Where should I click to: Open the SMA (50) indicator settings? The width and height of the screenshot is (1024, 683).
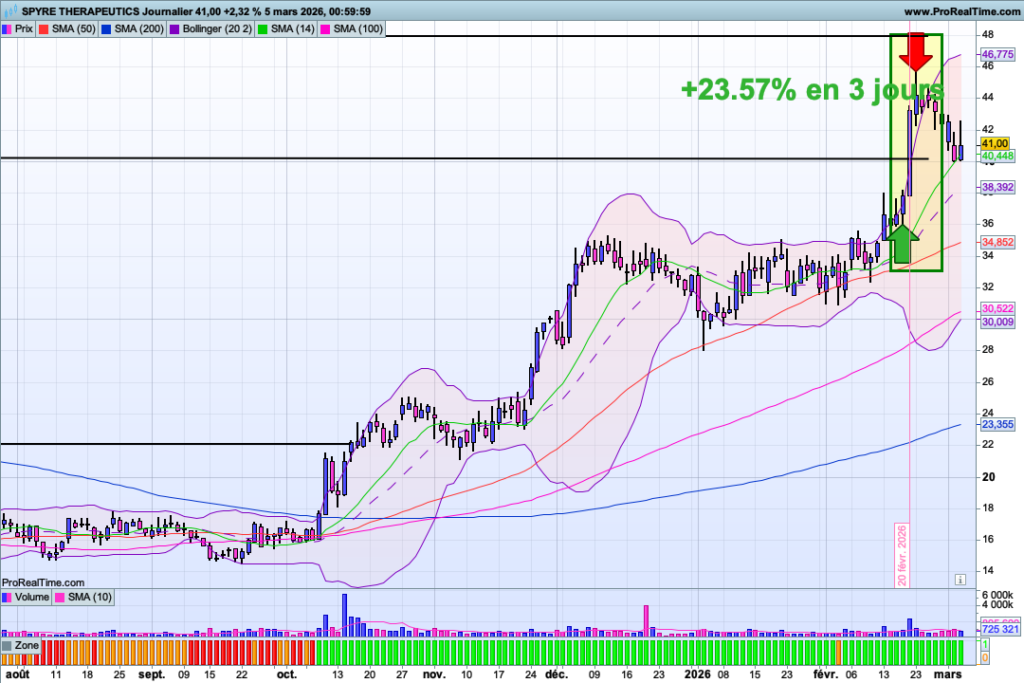pos(72,30)
